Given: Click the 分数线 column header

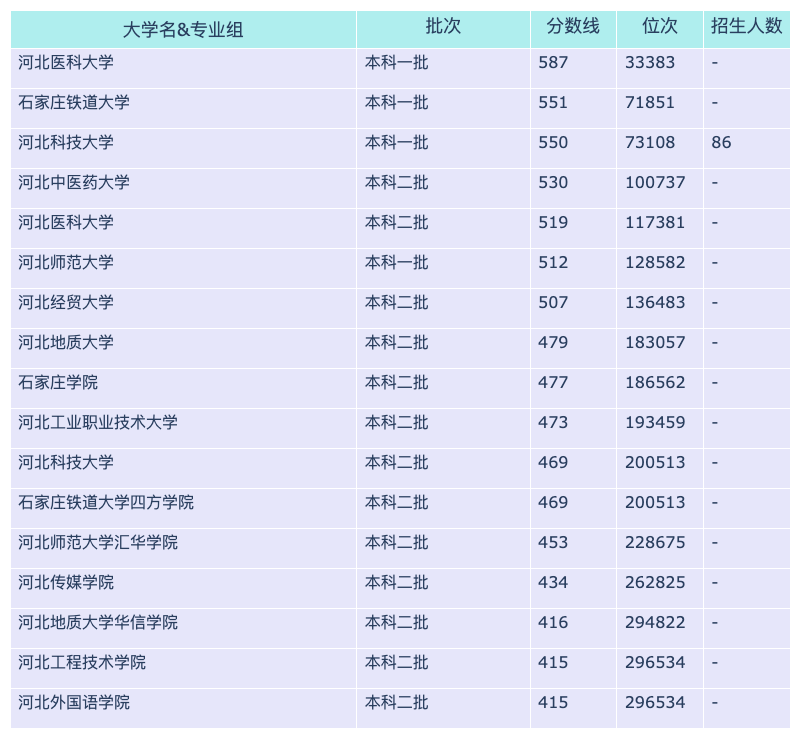Looking at the screenshot, I should pos(573,30).
